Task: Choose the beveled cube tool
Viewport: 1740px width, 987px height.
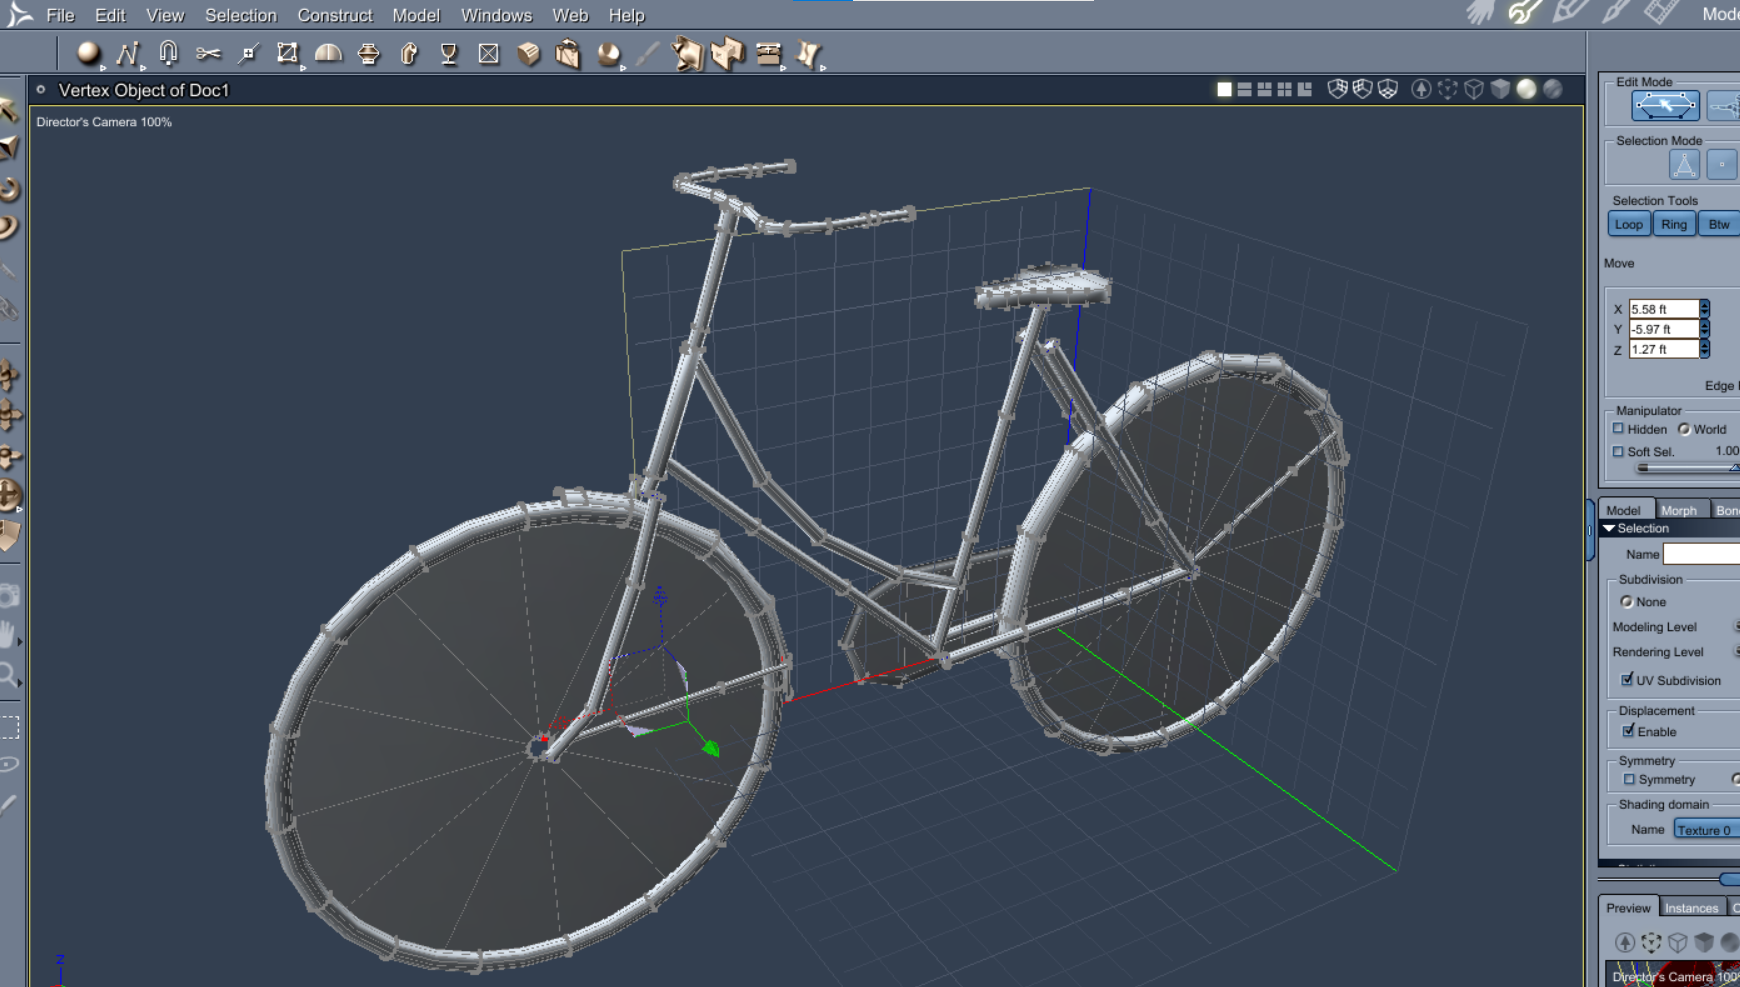Action: click(529, 53)
